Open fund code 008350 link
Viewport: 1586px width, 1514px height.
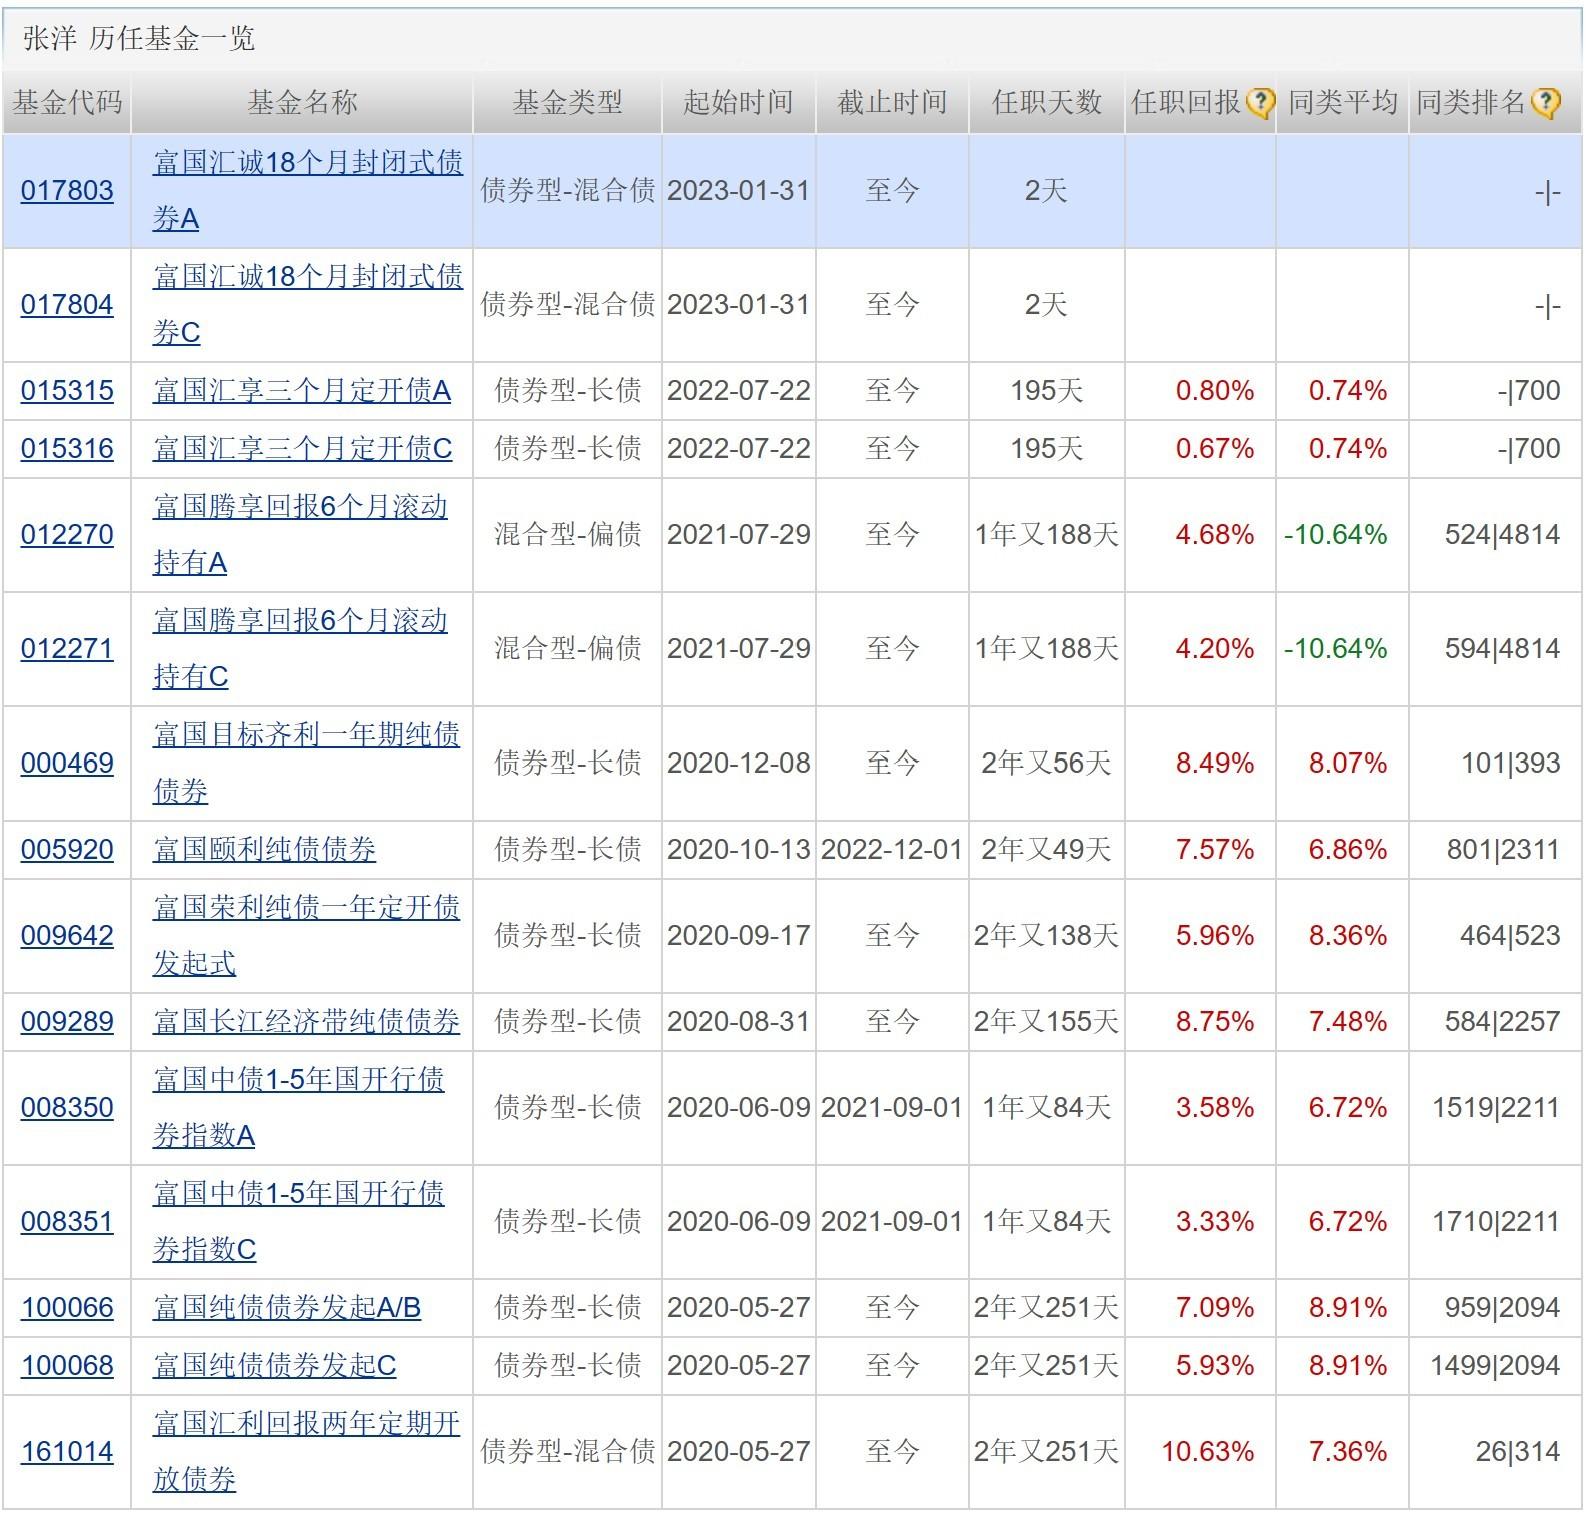tap(67, 1108)
